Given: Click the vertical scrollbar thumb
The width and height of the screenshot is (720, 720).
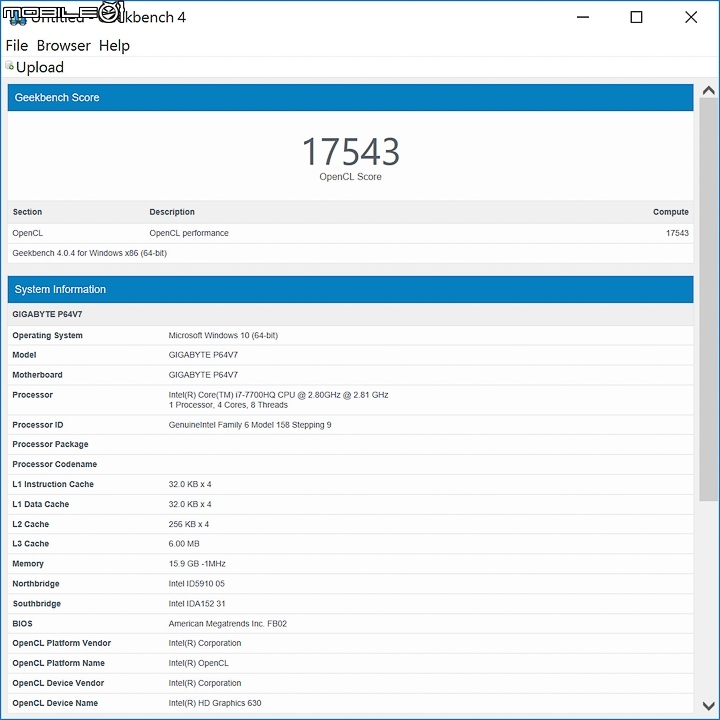Looking at the screenshot, I should pyautogui.click(x=709, y=299).
